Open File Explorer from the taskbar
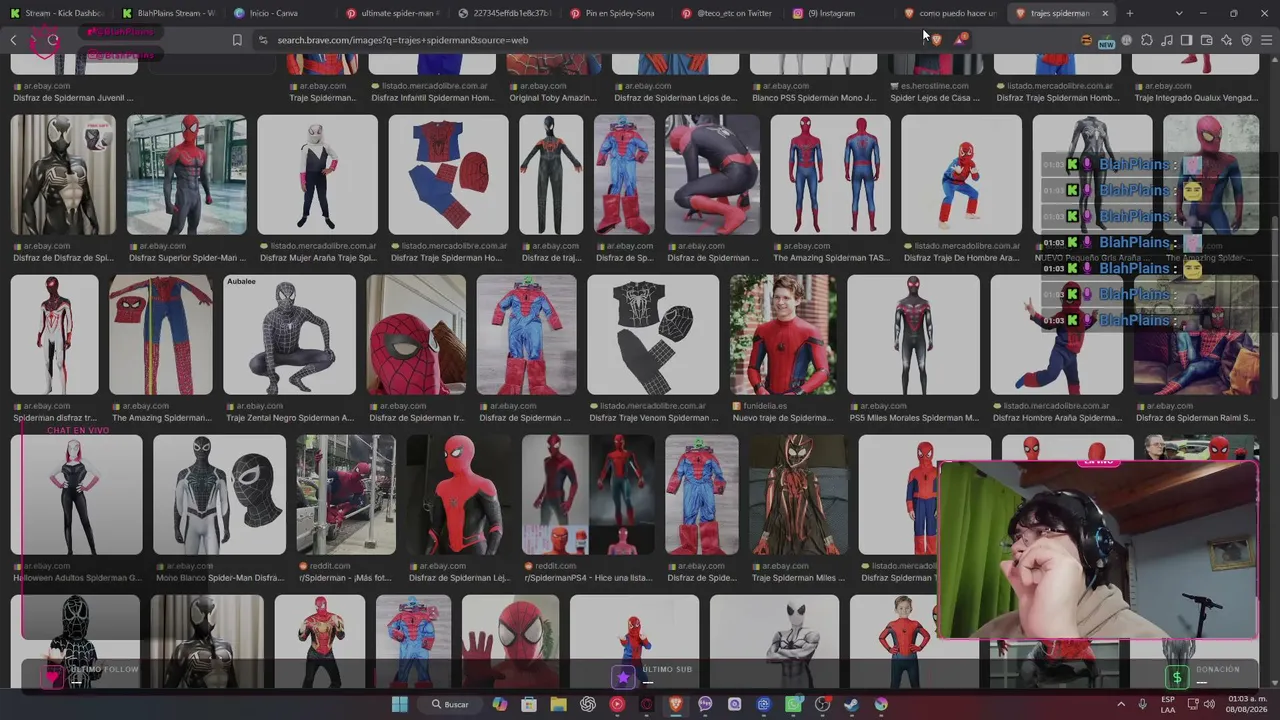 point(559,704)
